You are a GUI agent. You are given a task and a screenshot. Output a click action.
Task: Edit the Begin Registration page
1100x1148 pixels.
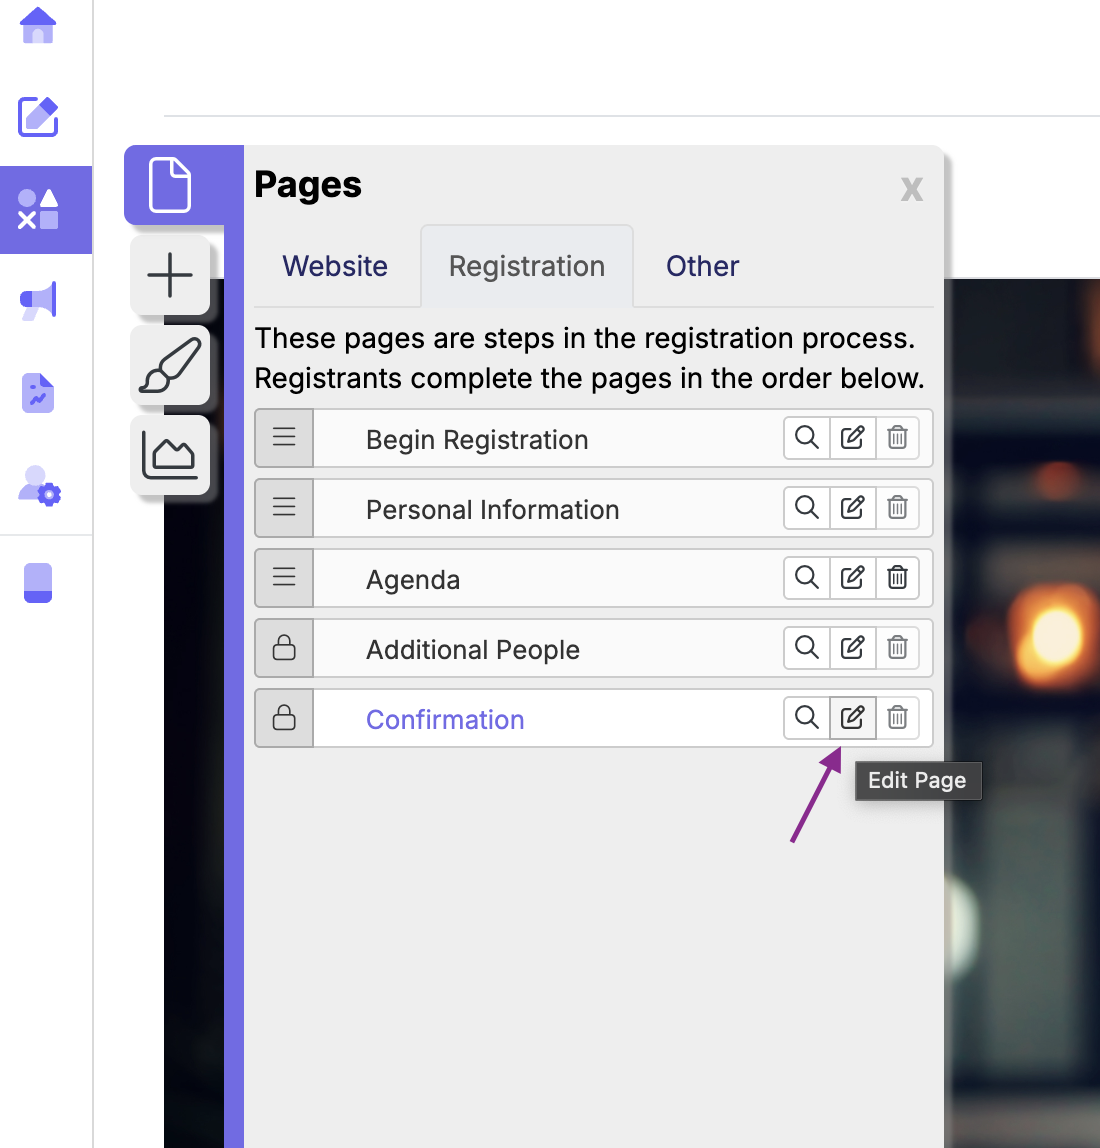click(x=852, y=438)
